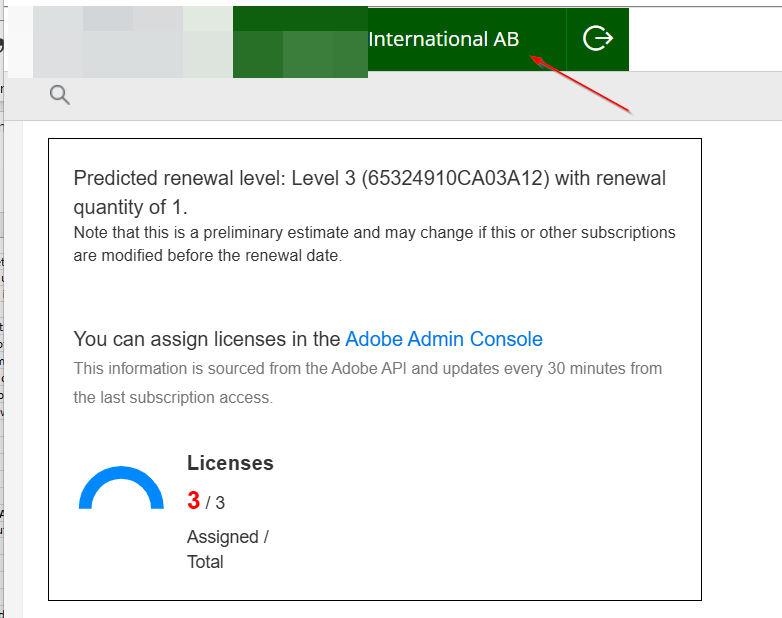Open the Adobe Admin Console link
The width and height of the screenshot is (782, 618).
click(444, 339)
